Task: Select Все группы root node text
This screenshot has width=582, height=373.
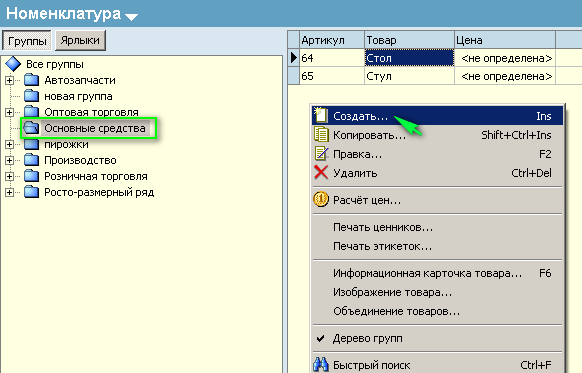Action: point(55,64)
